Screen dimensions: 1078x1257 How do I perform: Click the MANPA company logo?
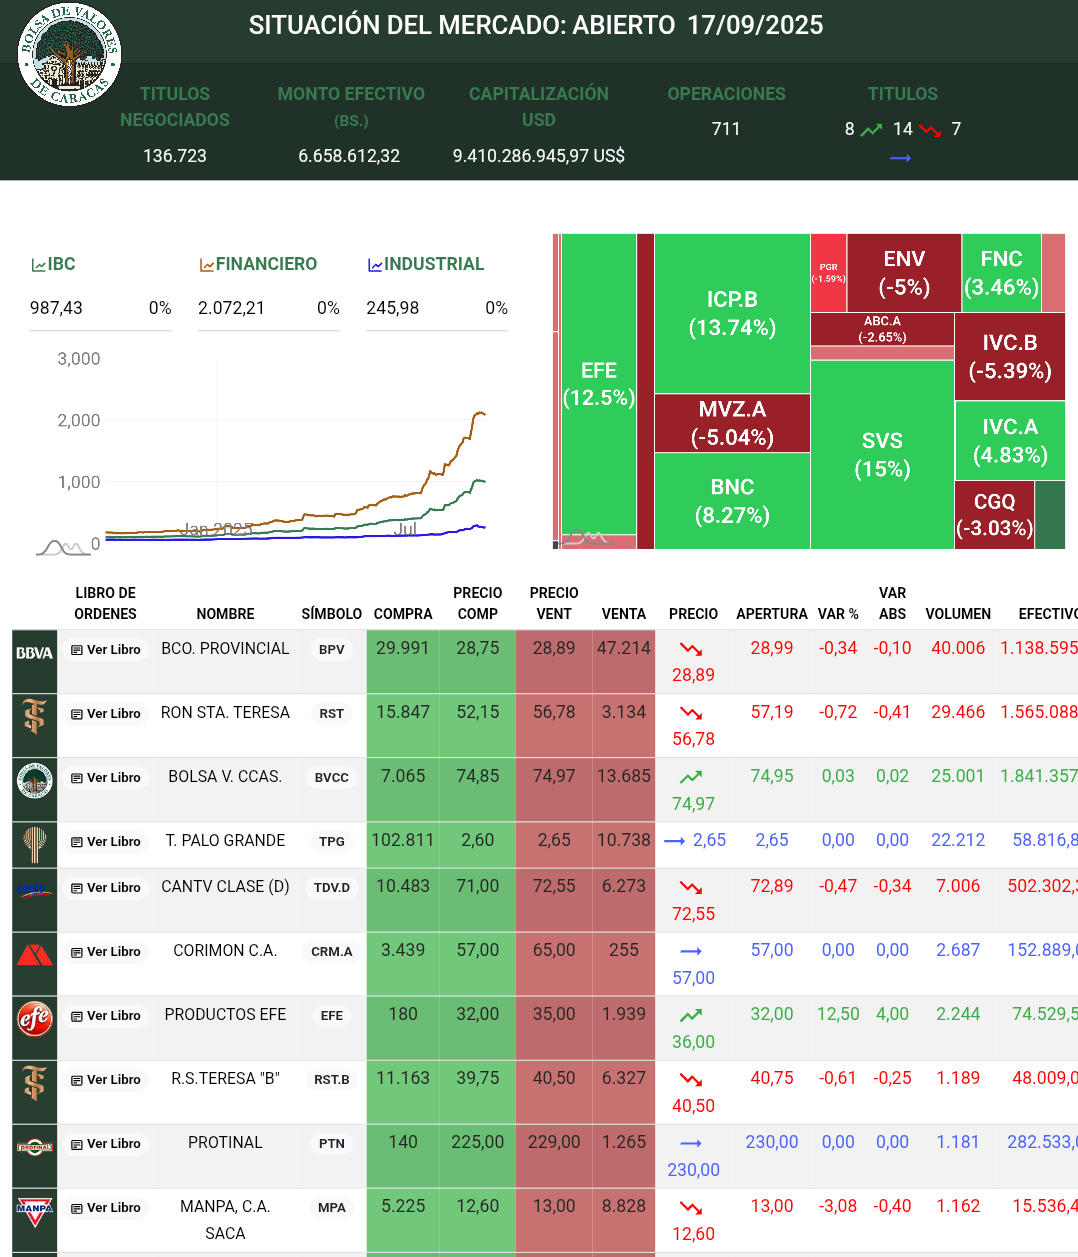(x=34, y=1208)
